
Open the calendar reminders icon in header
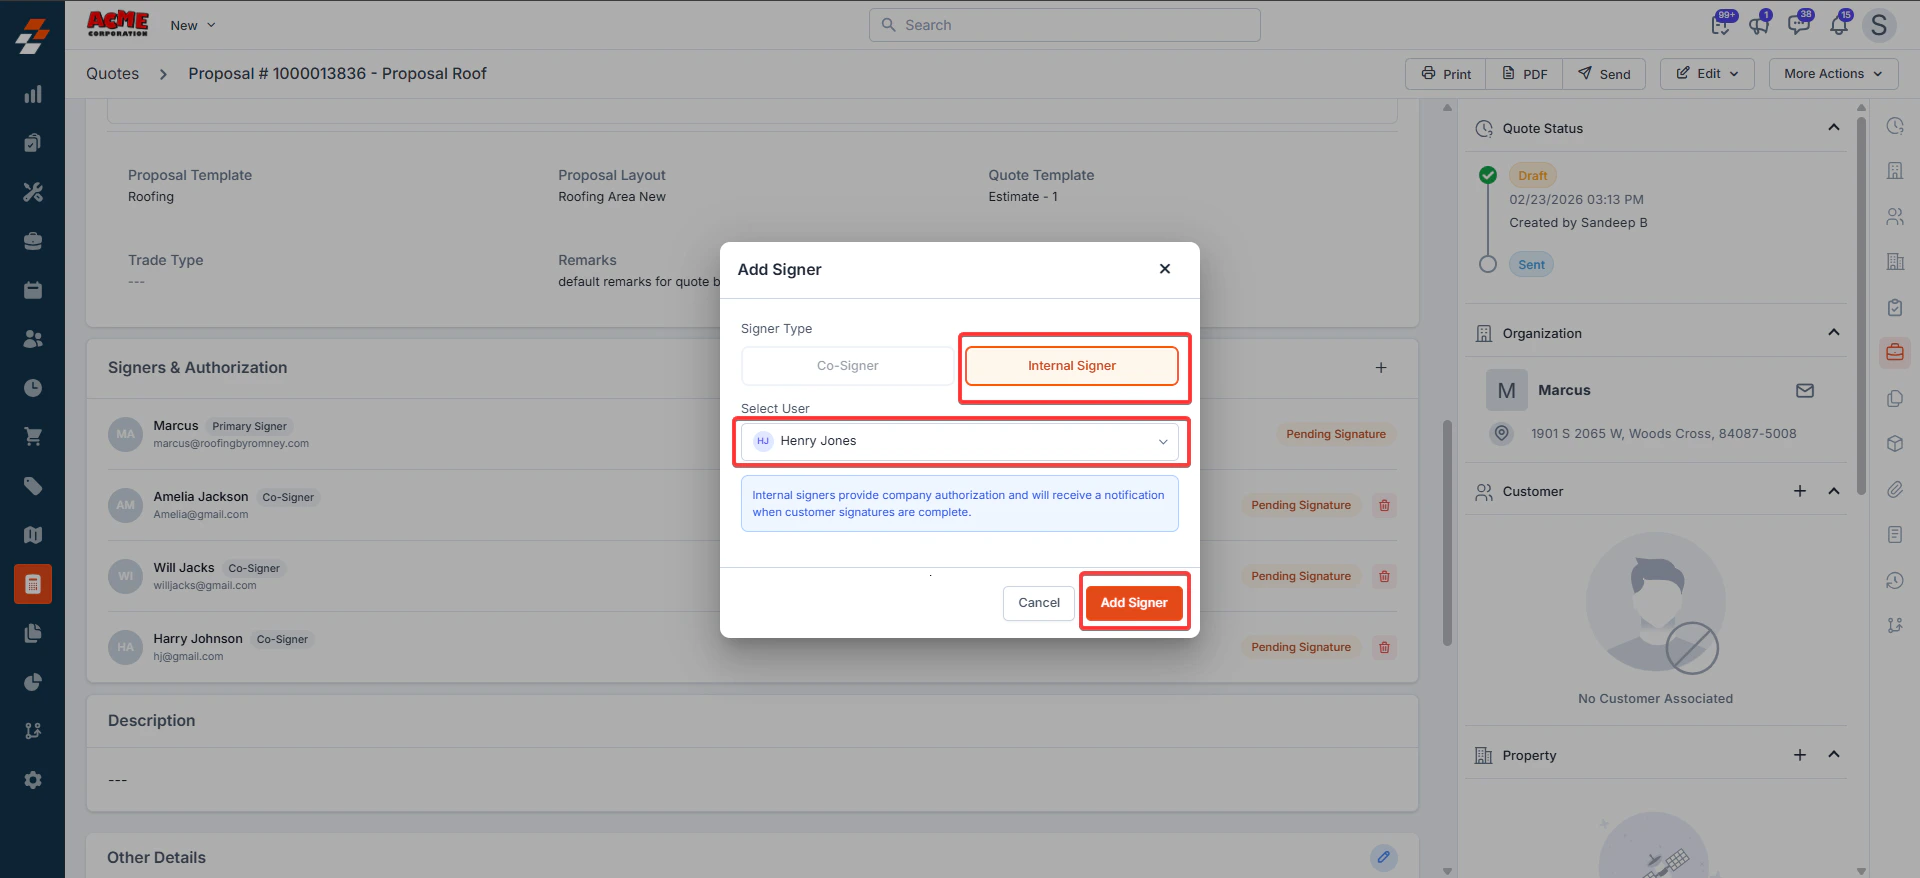[x=1720, y=25]
